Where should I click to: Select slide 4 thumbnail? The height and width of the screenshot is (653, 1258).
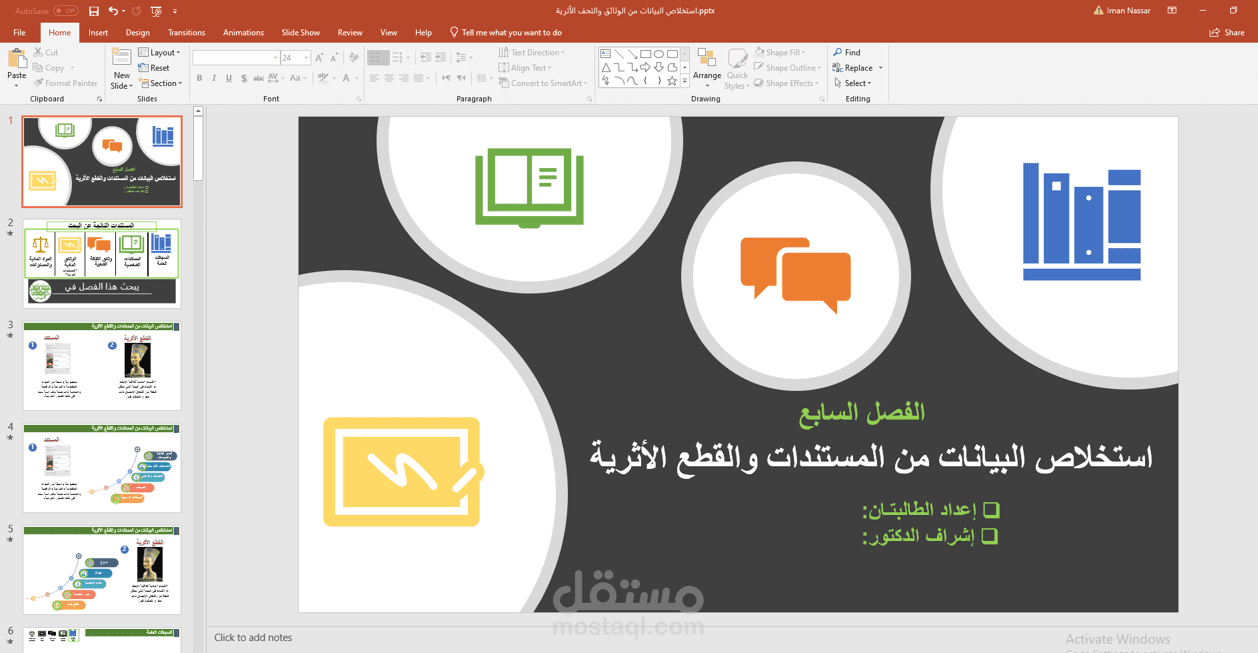[x=102, y=468]
